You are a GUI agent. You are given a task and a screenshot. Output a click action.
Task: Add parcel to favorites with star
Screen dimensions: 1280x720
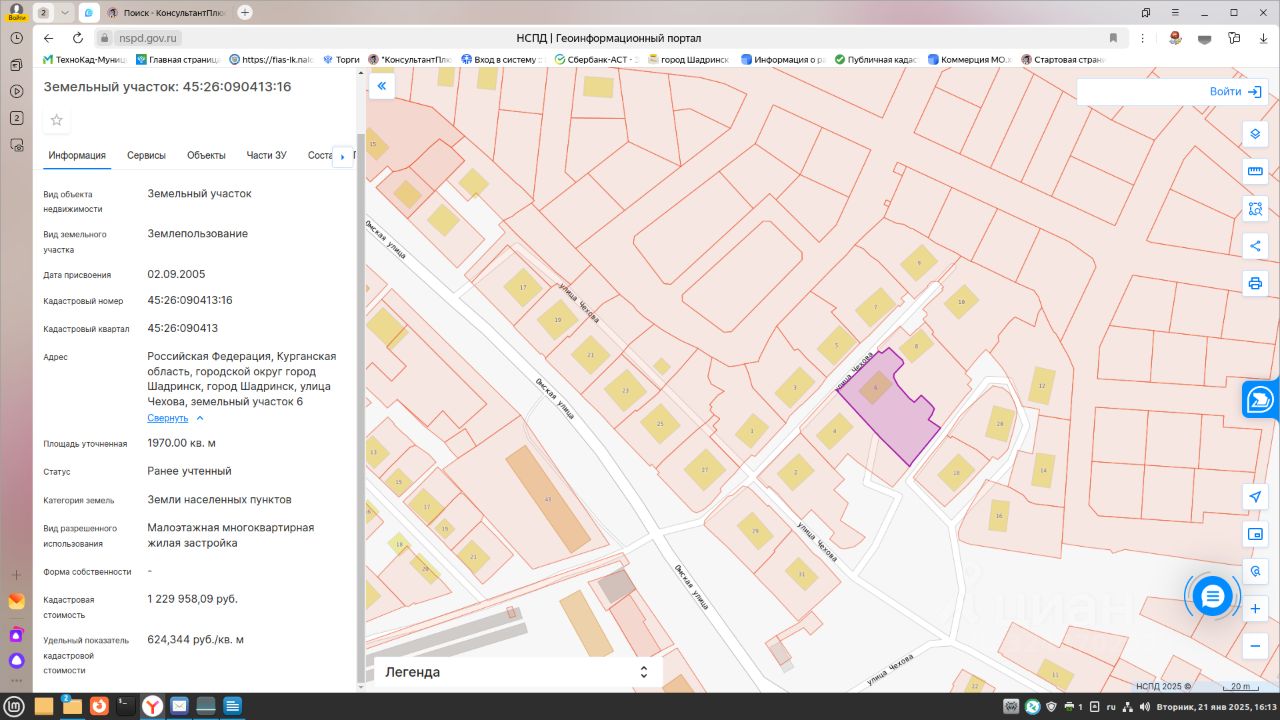coord(57,120)
